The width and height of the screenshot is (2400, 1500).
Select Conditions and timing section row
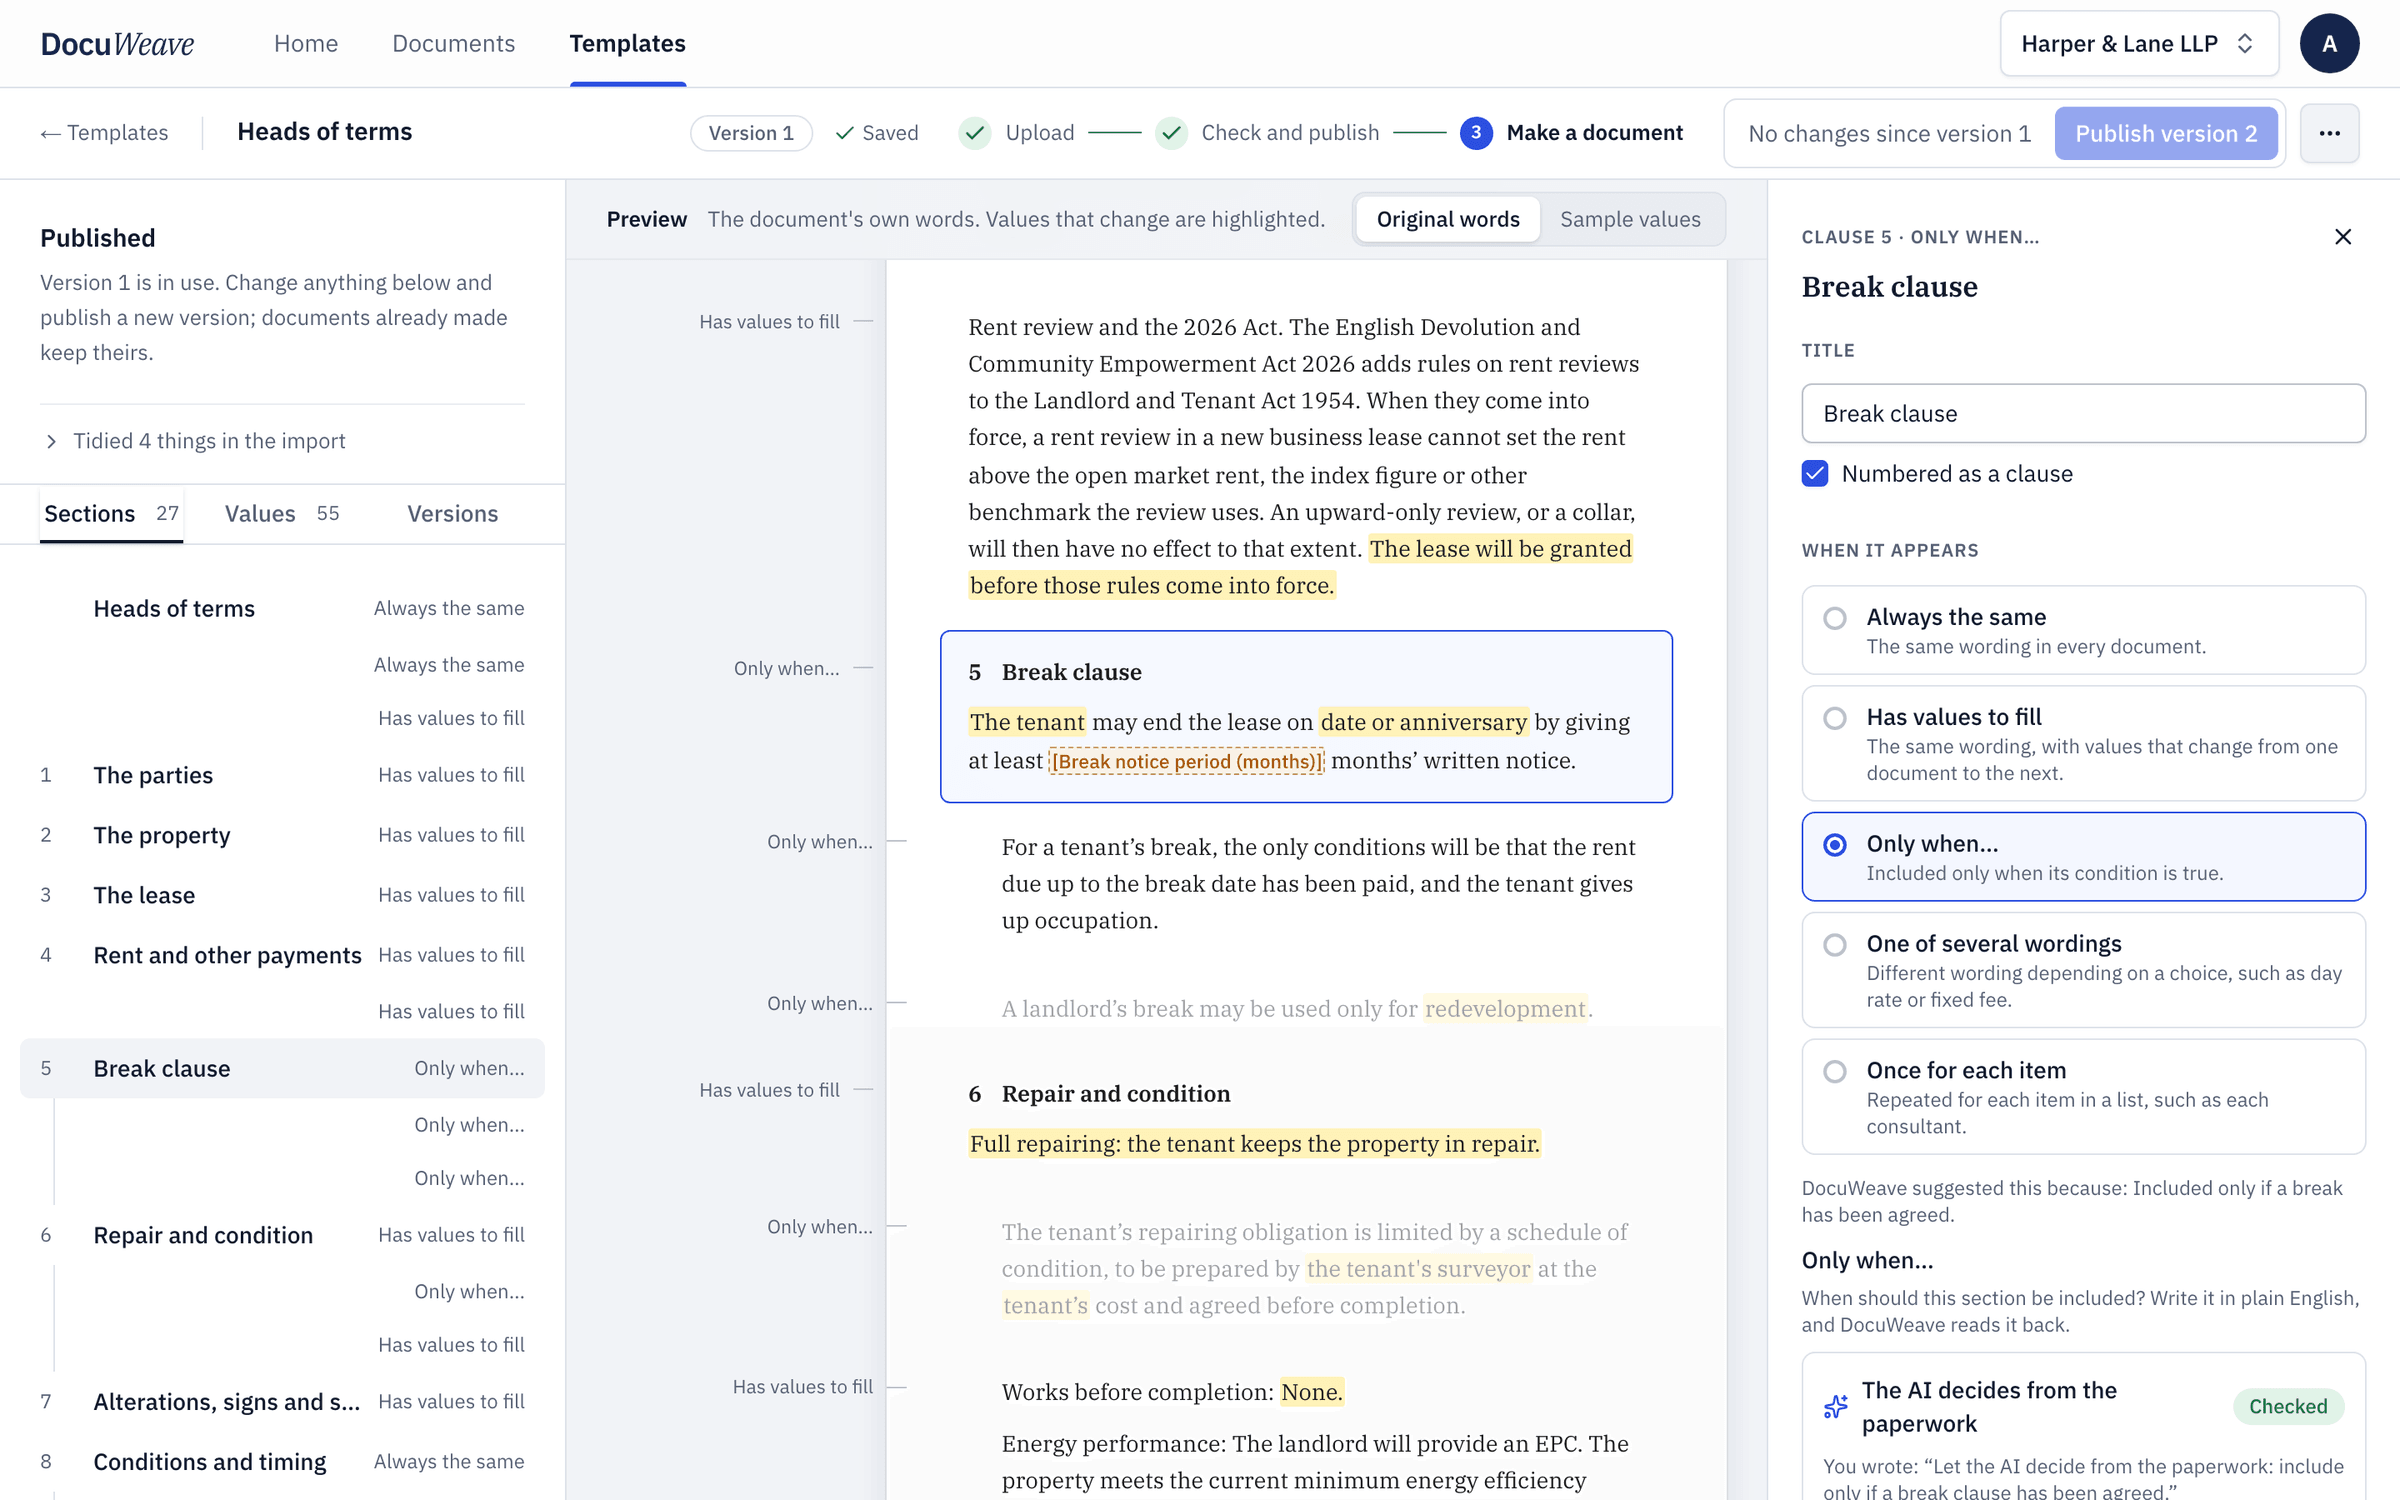tap(282, 1462)
